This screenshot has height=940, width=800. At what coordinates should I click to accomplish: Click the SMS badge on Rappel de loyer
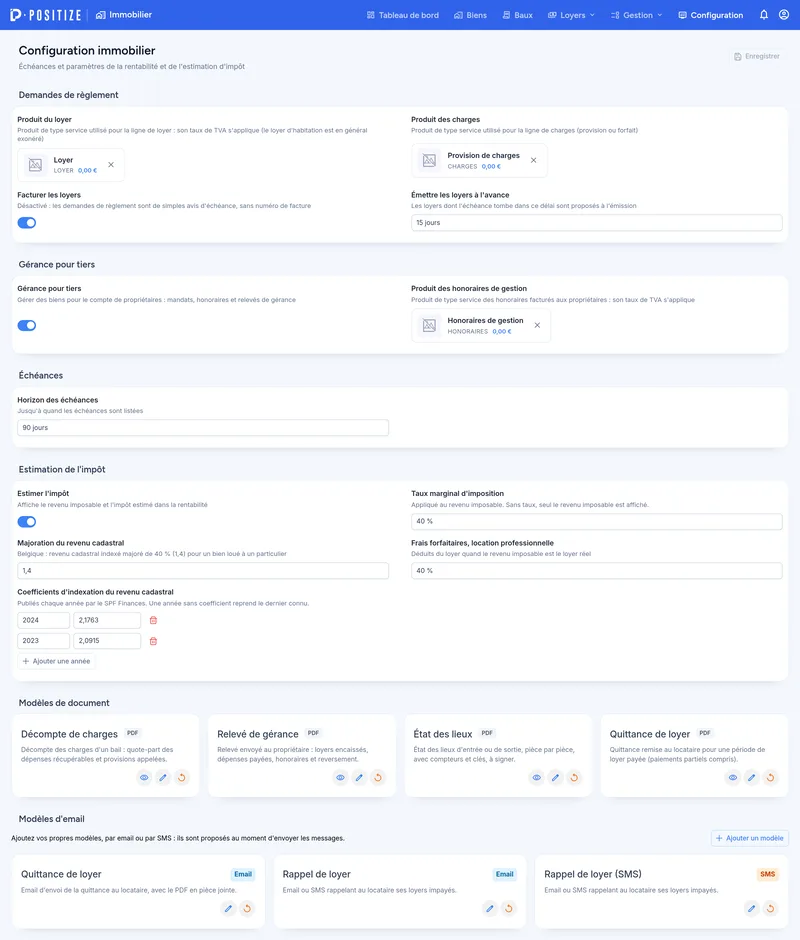[768, 875]
